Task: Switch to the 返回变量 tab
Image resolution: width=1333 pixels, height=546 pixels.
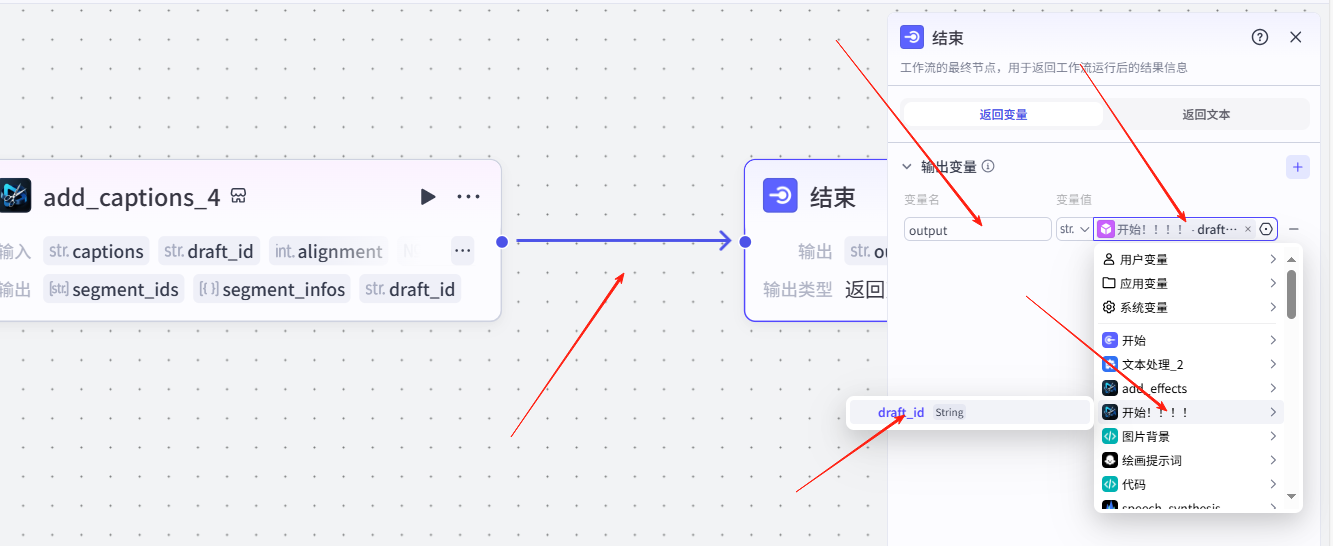Action: coord(1003,114)
